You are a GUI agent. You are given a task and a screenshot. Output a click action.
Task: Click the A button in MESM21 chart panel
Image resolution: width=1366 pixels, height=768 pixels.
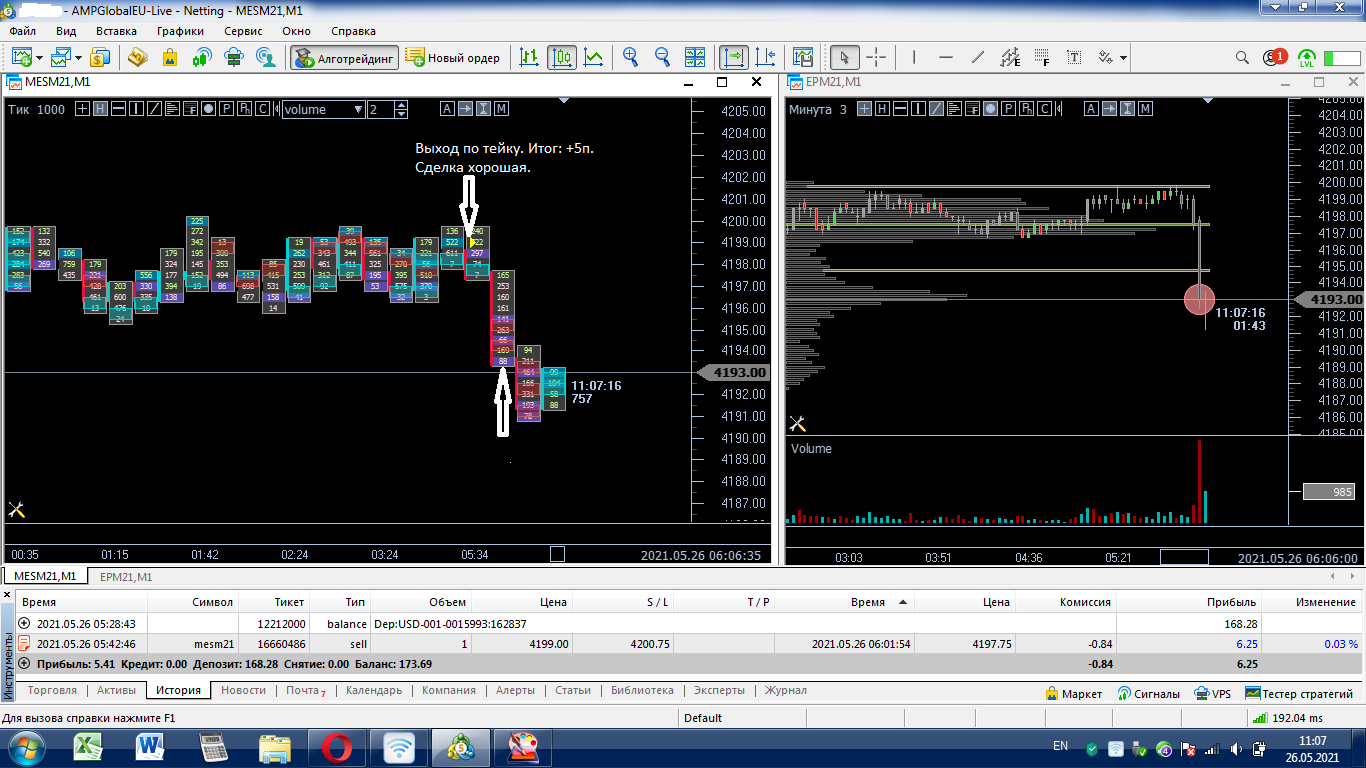tap(447, 109)
